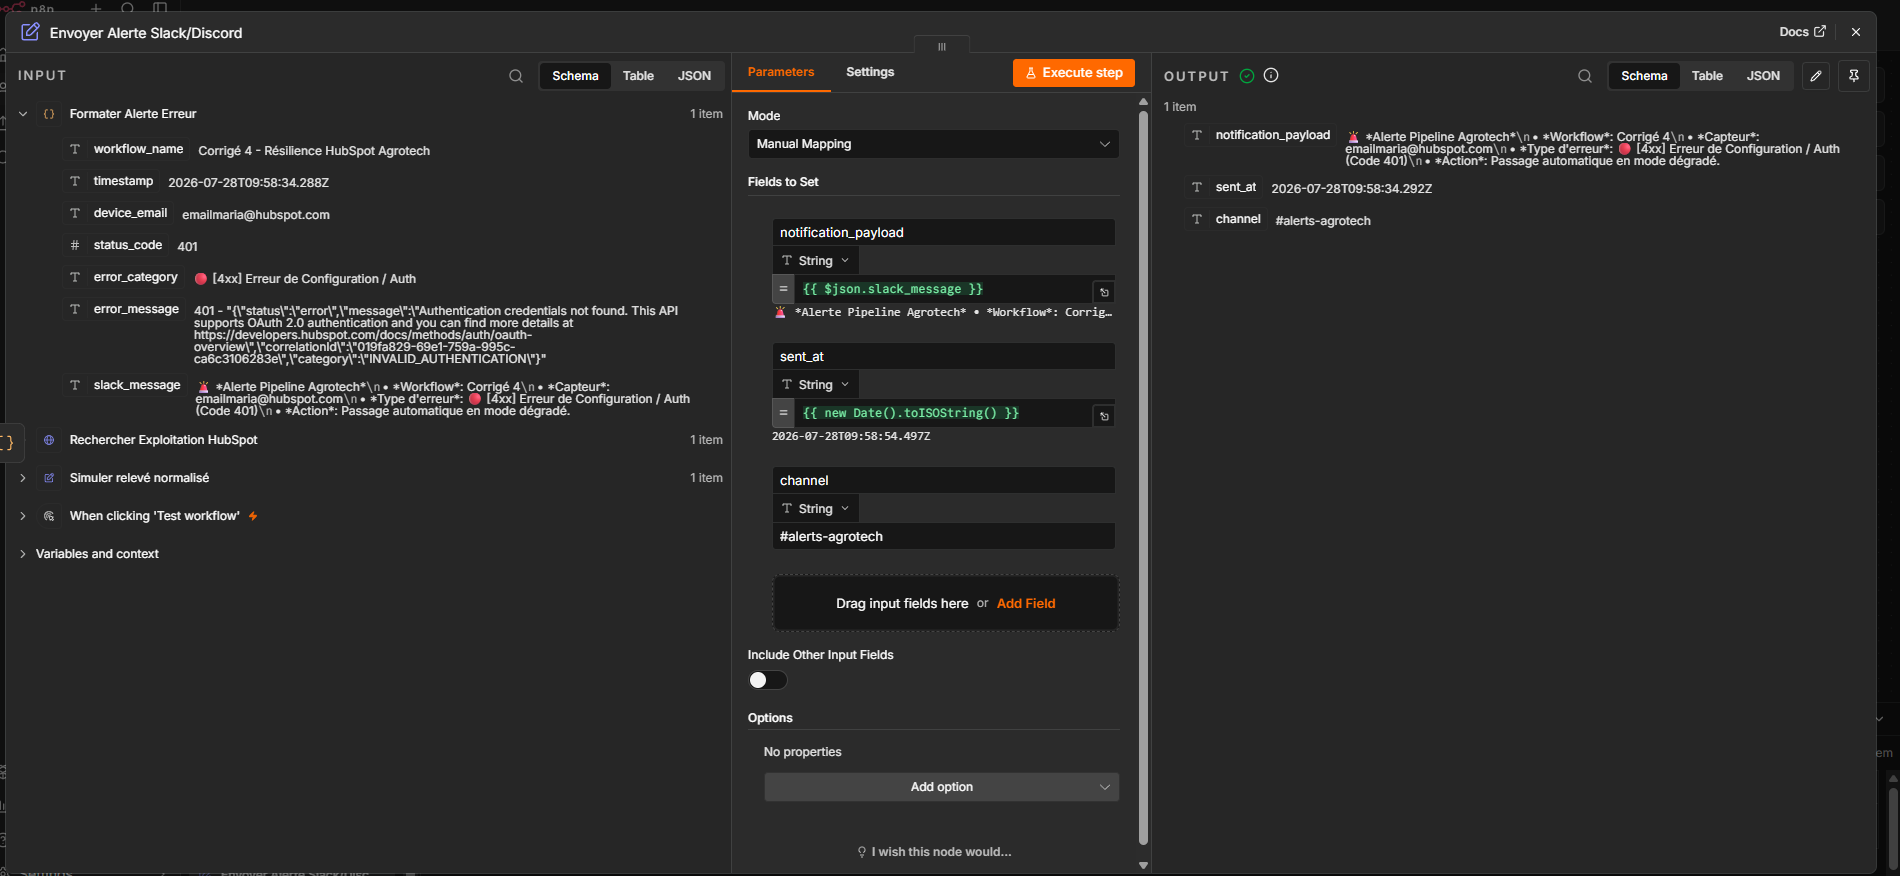
Task: Collapse the Formater Alerte Erreur section
Action: [23, 114]
